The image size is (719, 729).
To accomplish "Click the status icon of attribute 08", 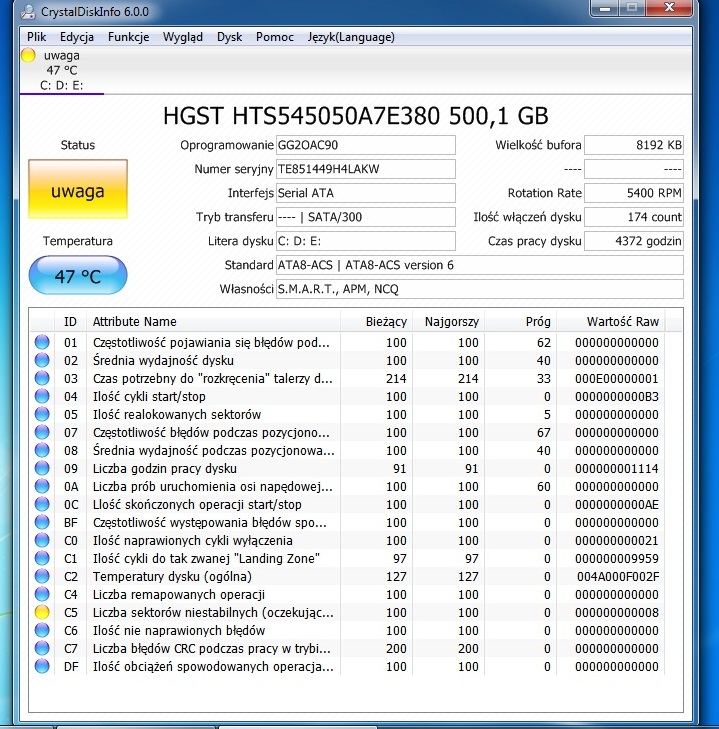I will tap(42, 451).
